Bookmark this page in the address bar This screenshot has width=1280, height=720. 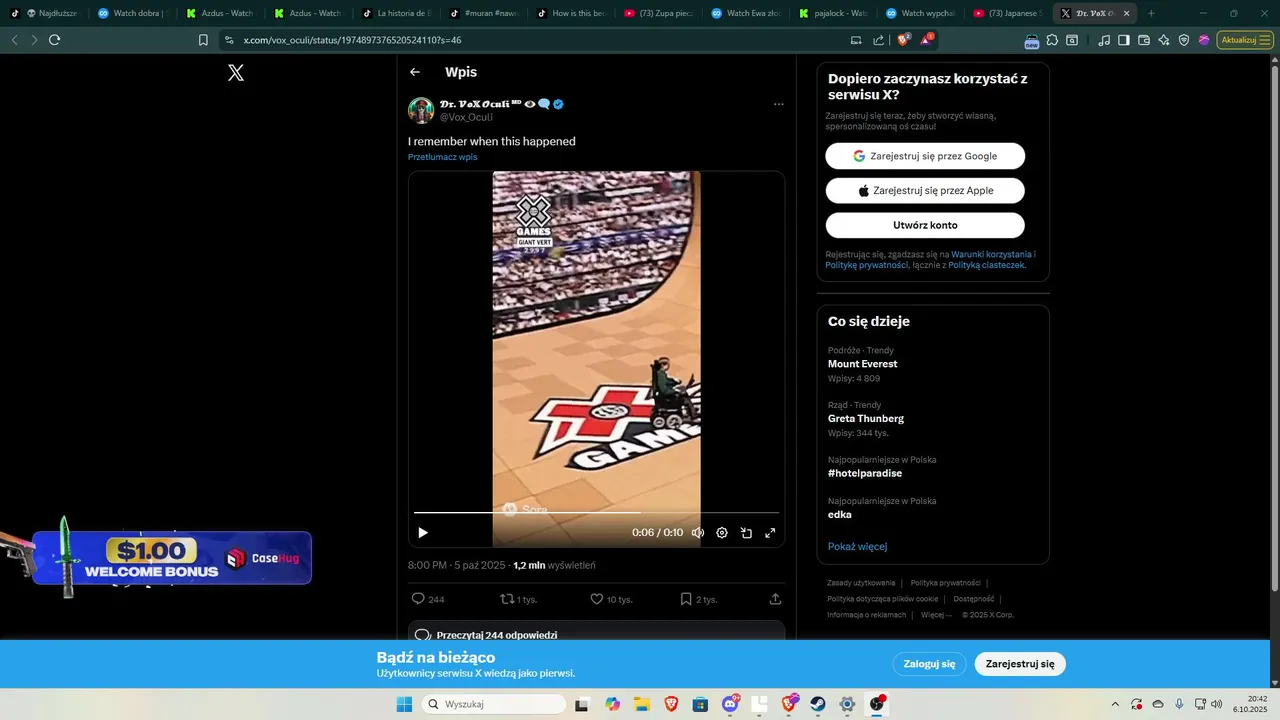click(203, 40)
